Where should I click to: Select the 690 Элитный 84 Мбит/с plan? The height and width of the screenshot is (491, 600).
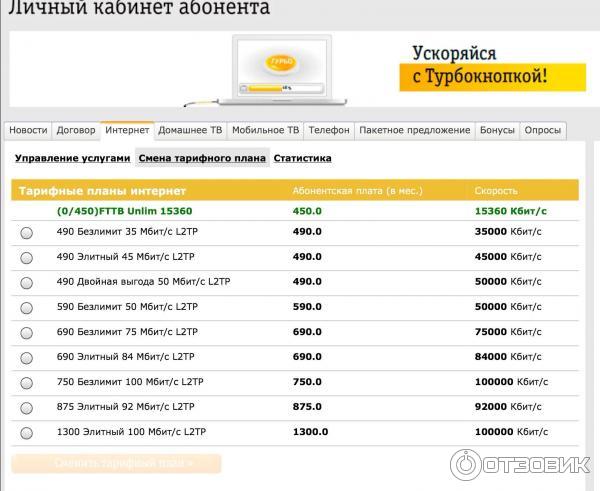(27, 358)
